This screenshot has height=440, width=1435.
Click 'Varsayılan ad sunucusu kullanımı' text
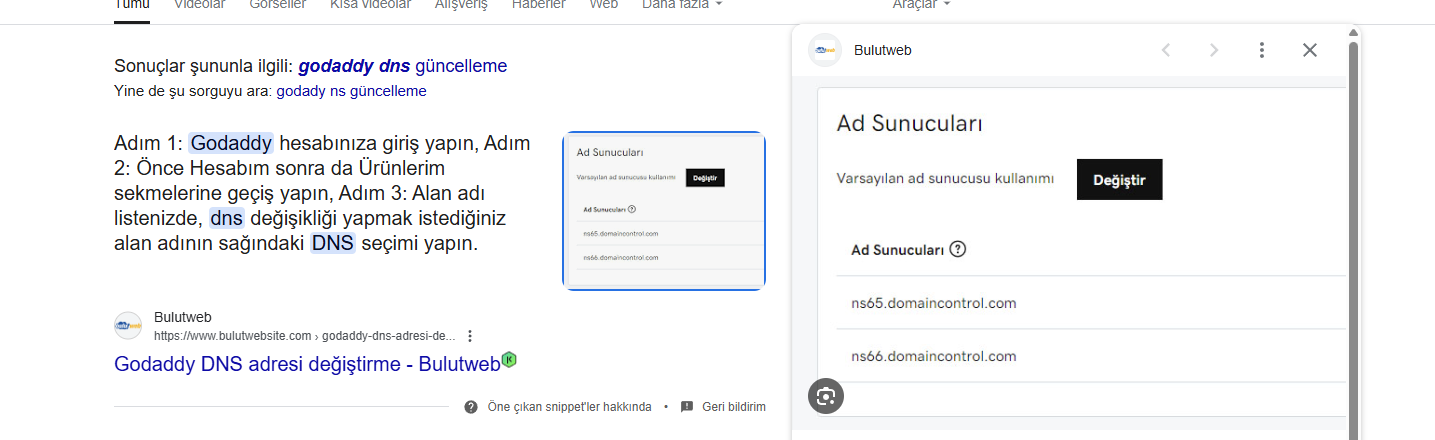point(946,179)
